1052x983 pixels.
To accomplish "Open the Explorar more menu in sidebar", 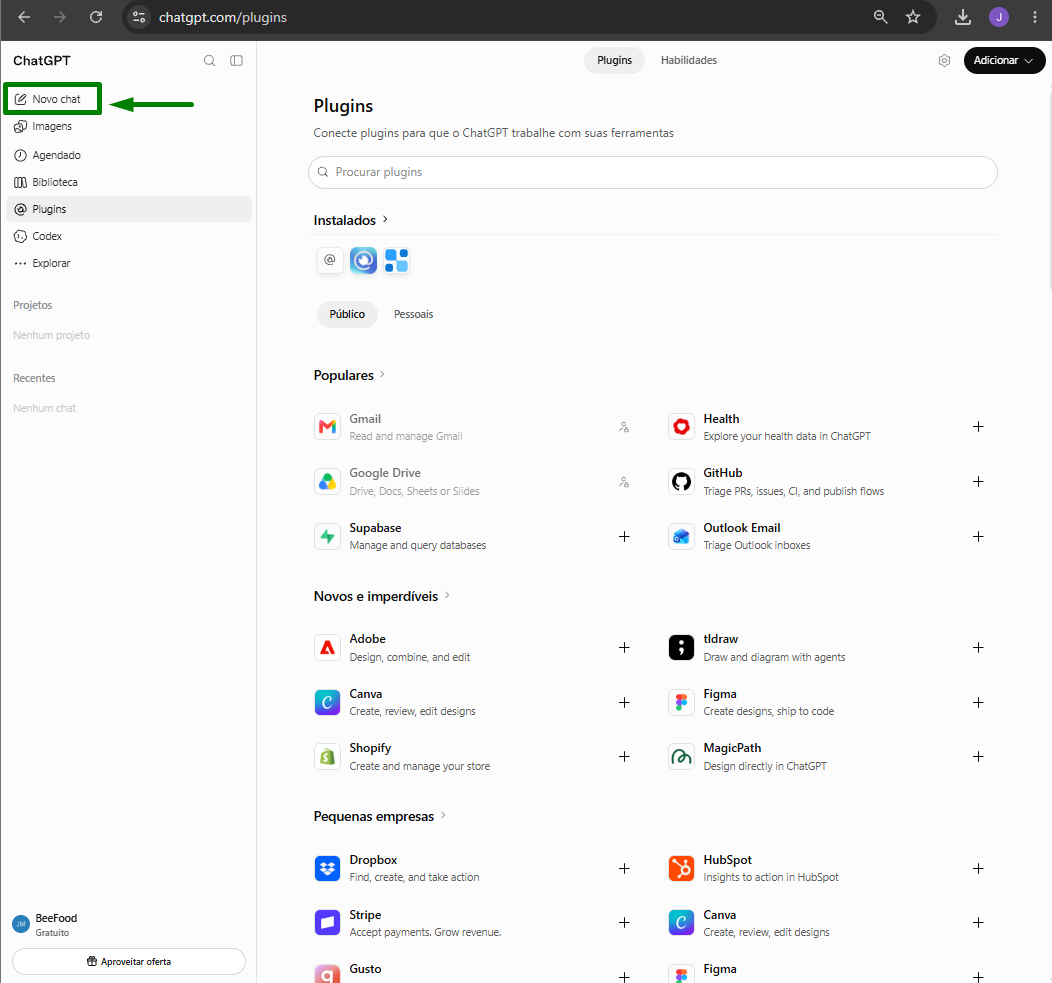I will click(129, 263).
